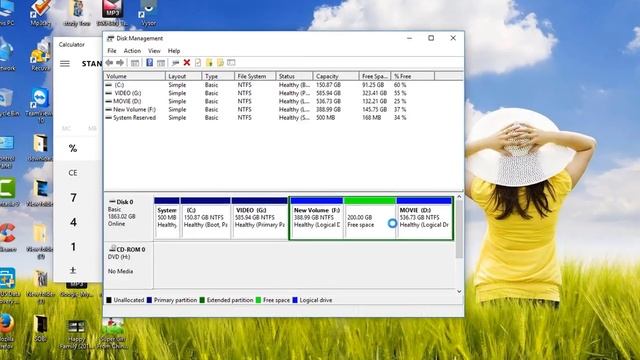Viewport: 640px width, 360px height.
Task: Click the TeamViewer desktop icon
Action: [x=40, y=105]
